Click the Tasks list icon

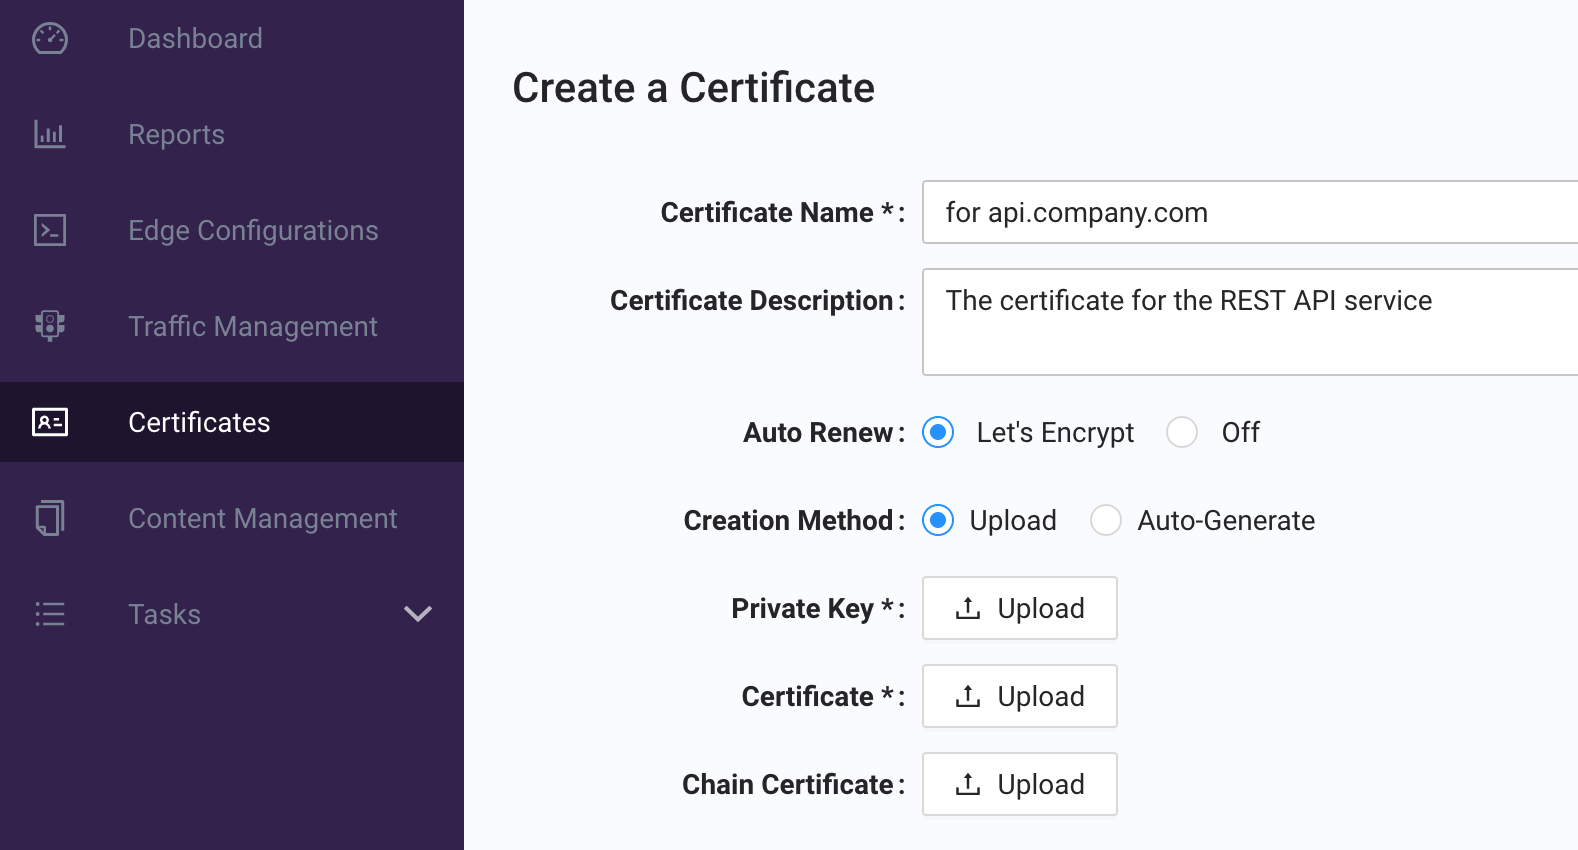coord(50,614)
